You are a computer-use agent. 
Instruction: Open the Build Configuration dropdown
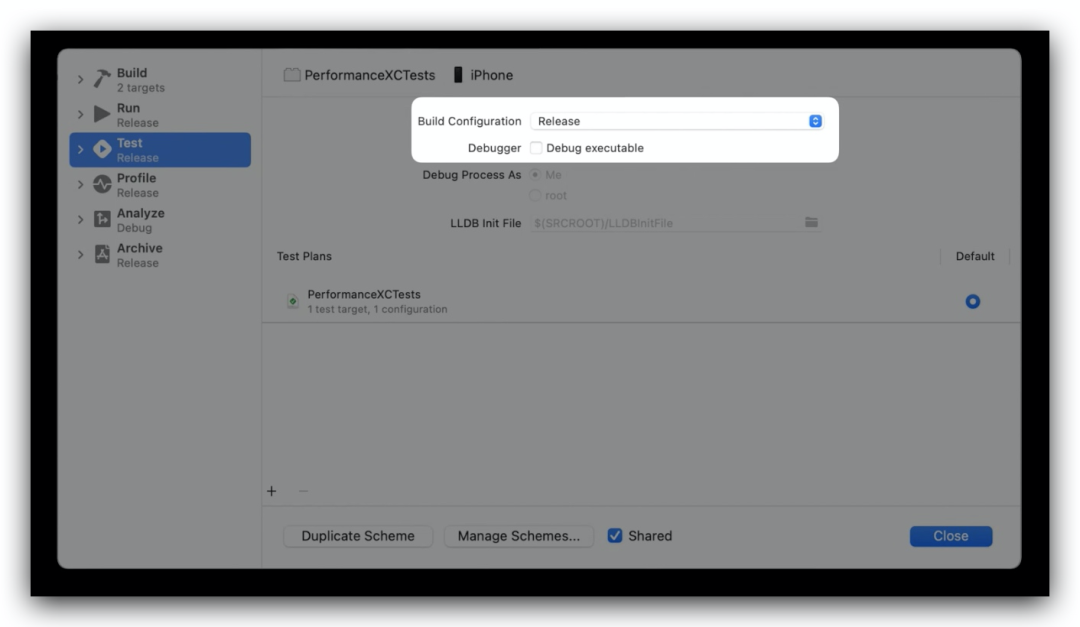click(676, 121)
